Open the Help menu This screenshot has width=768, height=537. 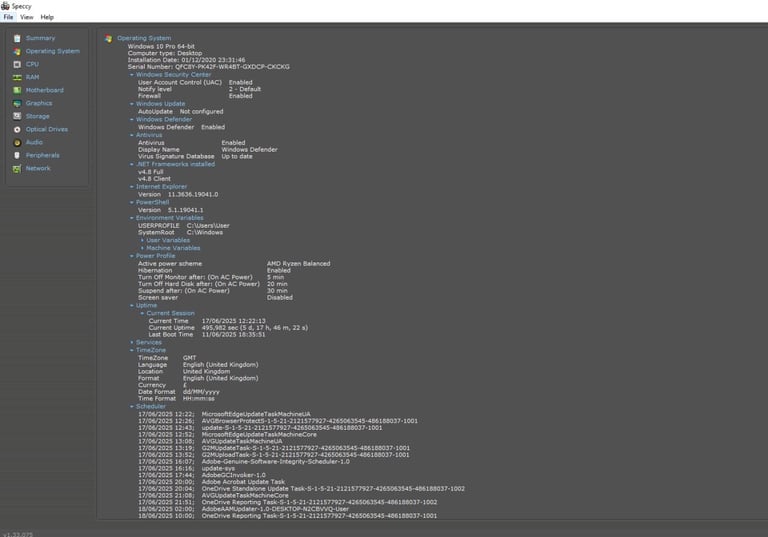pyautogui.click(x=47, y=17)
